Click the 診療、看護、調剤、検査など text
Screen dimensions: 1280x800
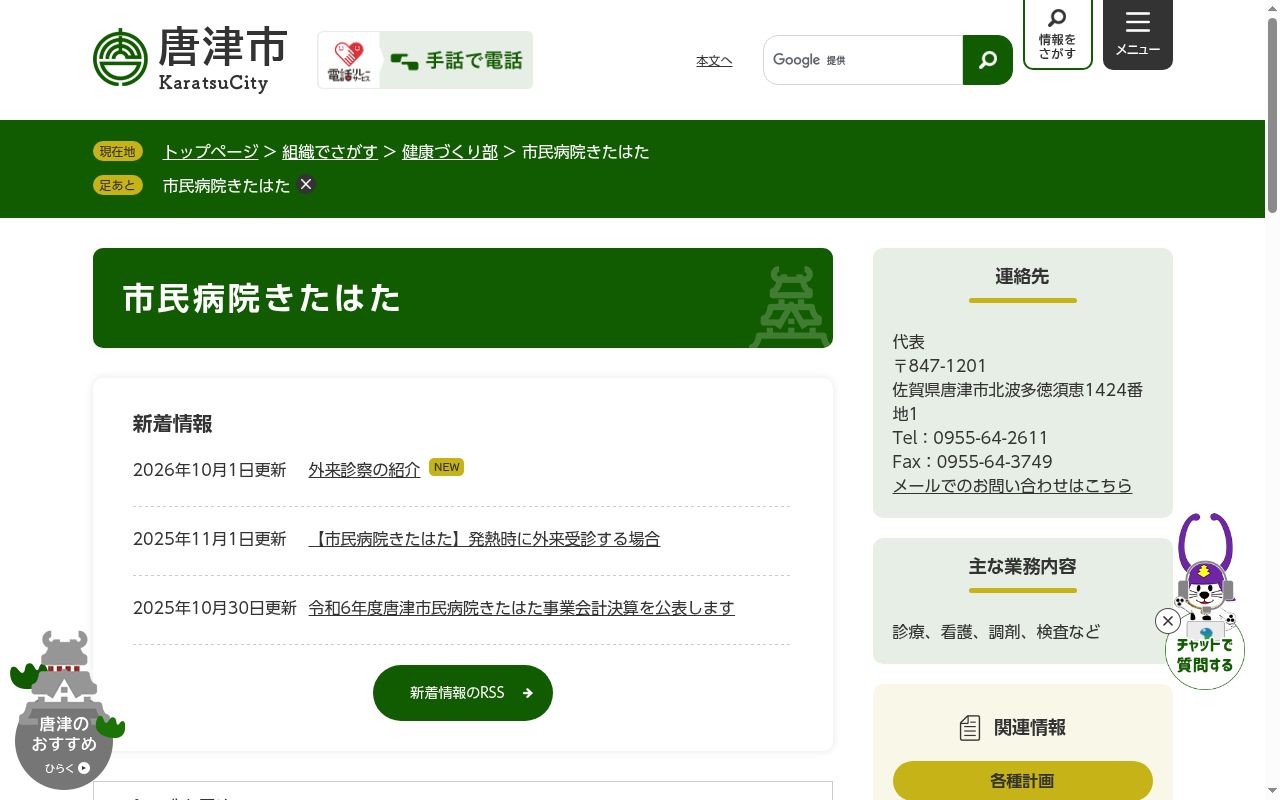coord(996,632)
